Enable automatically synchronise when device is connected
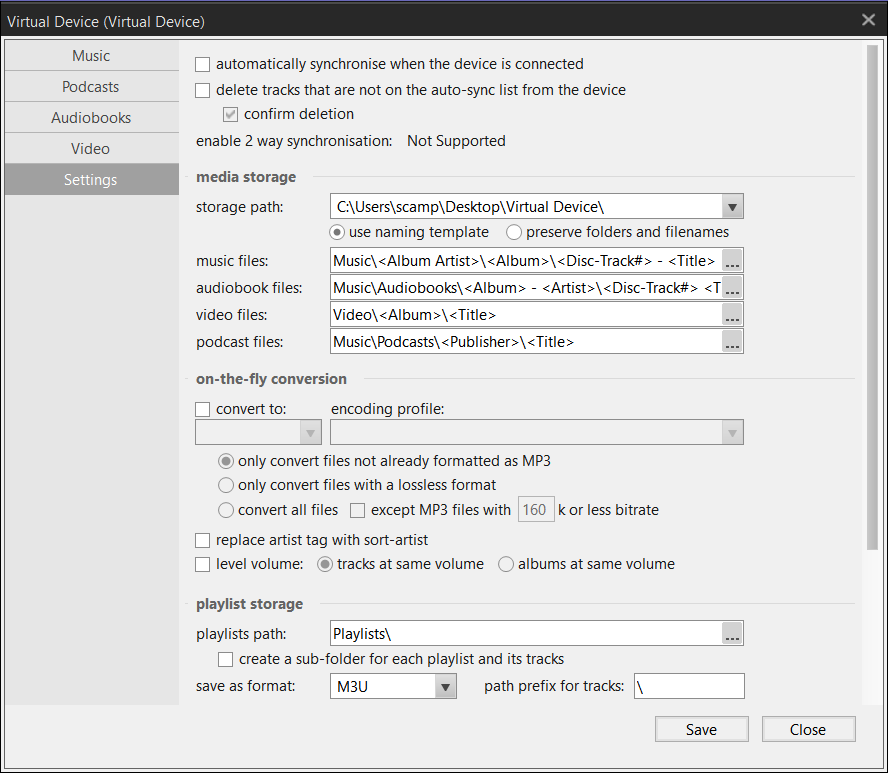 [203, 64]
